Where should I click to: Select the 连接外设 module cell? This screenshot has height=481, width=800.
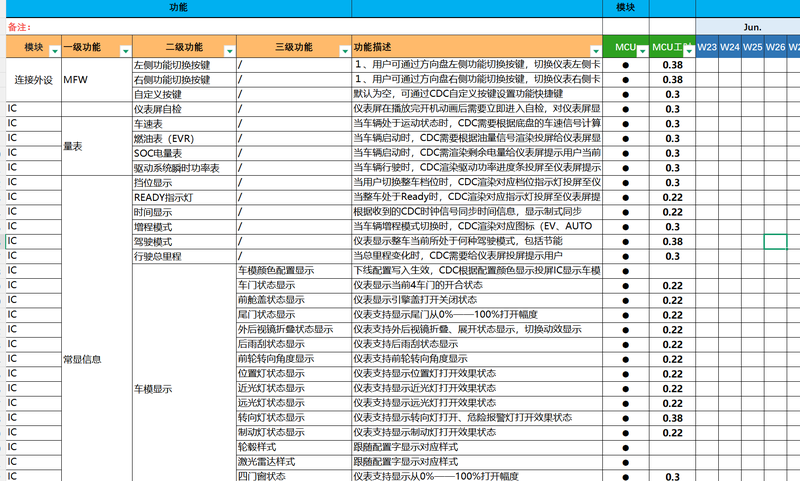(34, 80)
